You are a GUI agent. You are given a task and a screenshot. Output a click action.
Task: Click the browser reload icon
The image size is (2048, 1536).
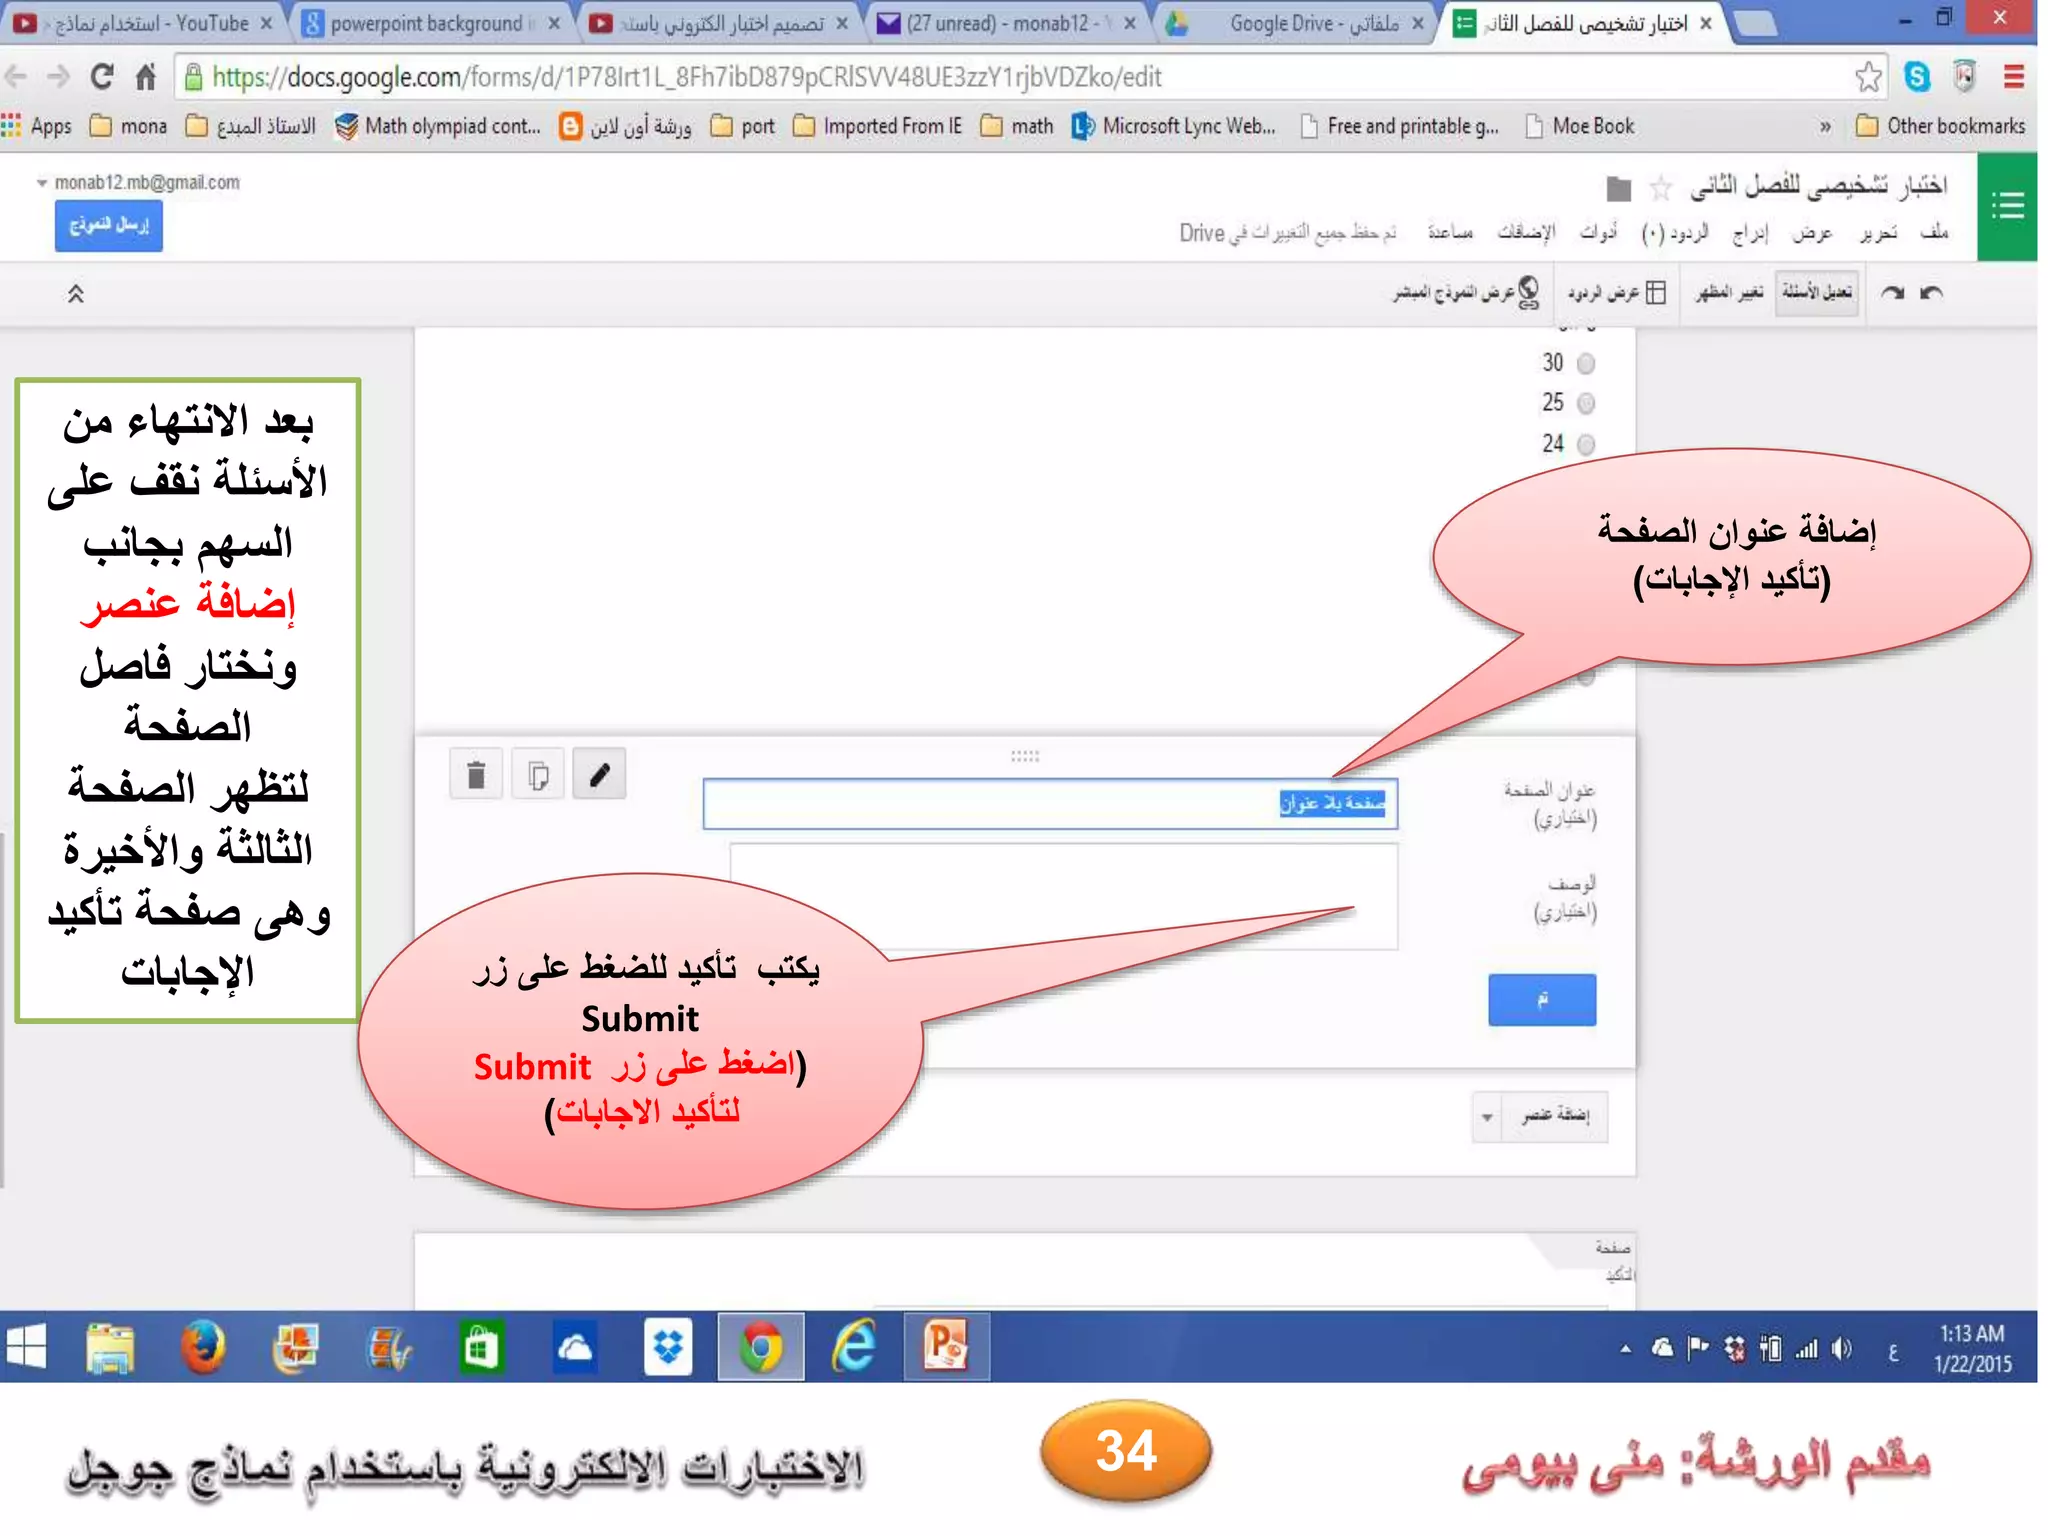101,77
